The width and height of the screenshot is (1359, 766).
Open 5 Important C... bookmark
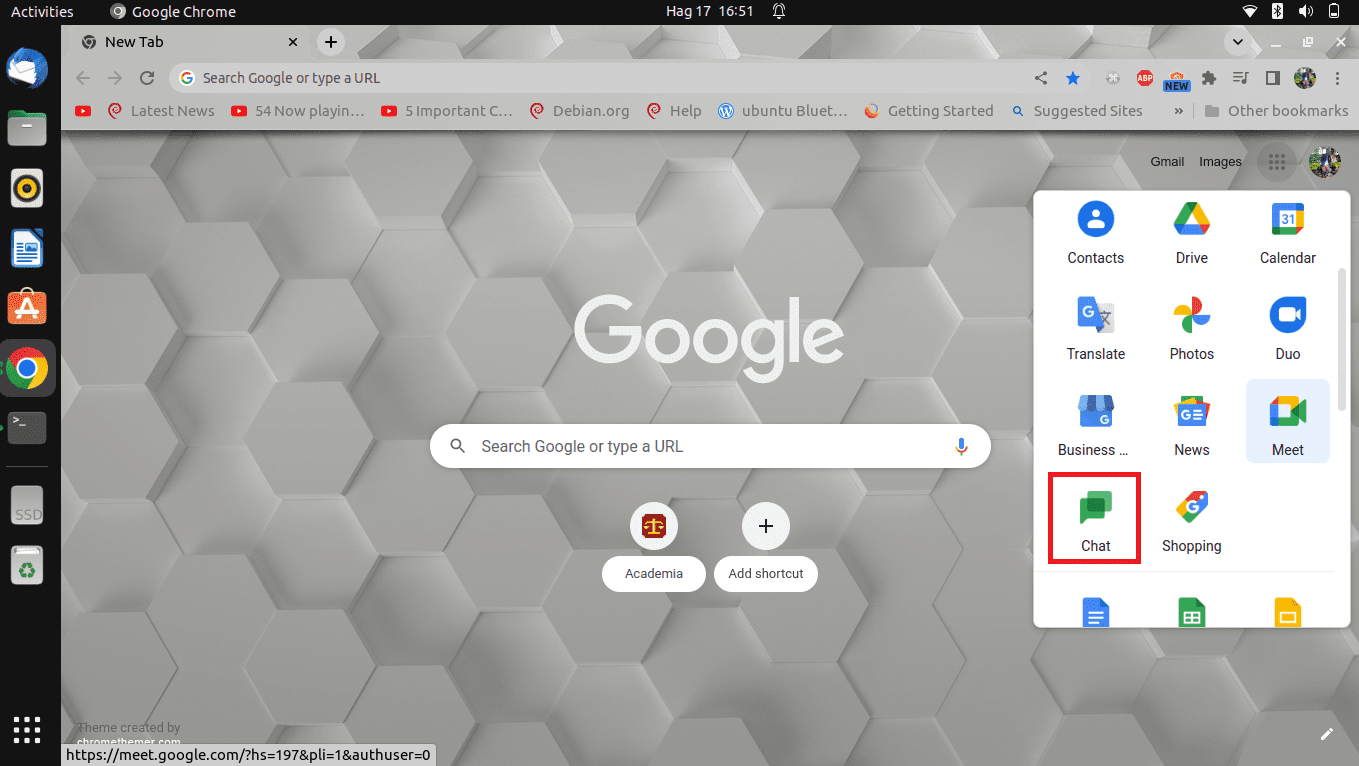tap(447, 111)
